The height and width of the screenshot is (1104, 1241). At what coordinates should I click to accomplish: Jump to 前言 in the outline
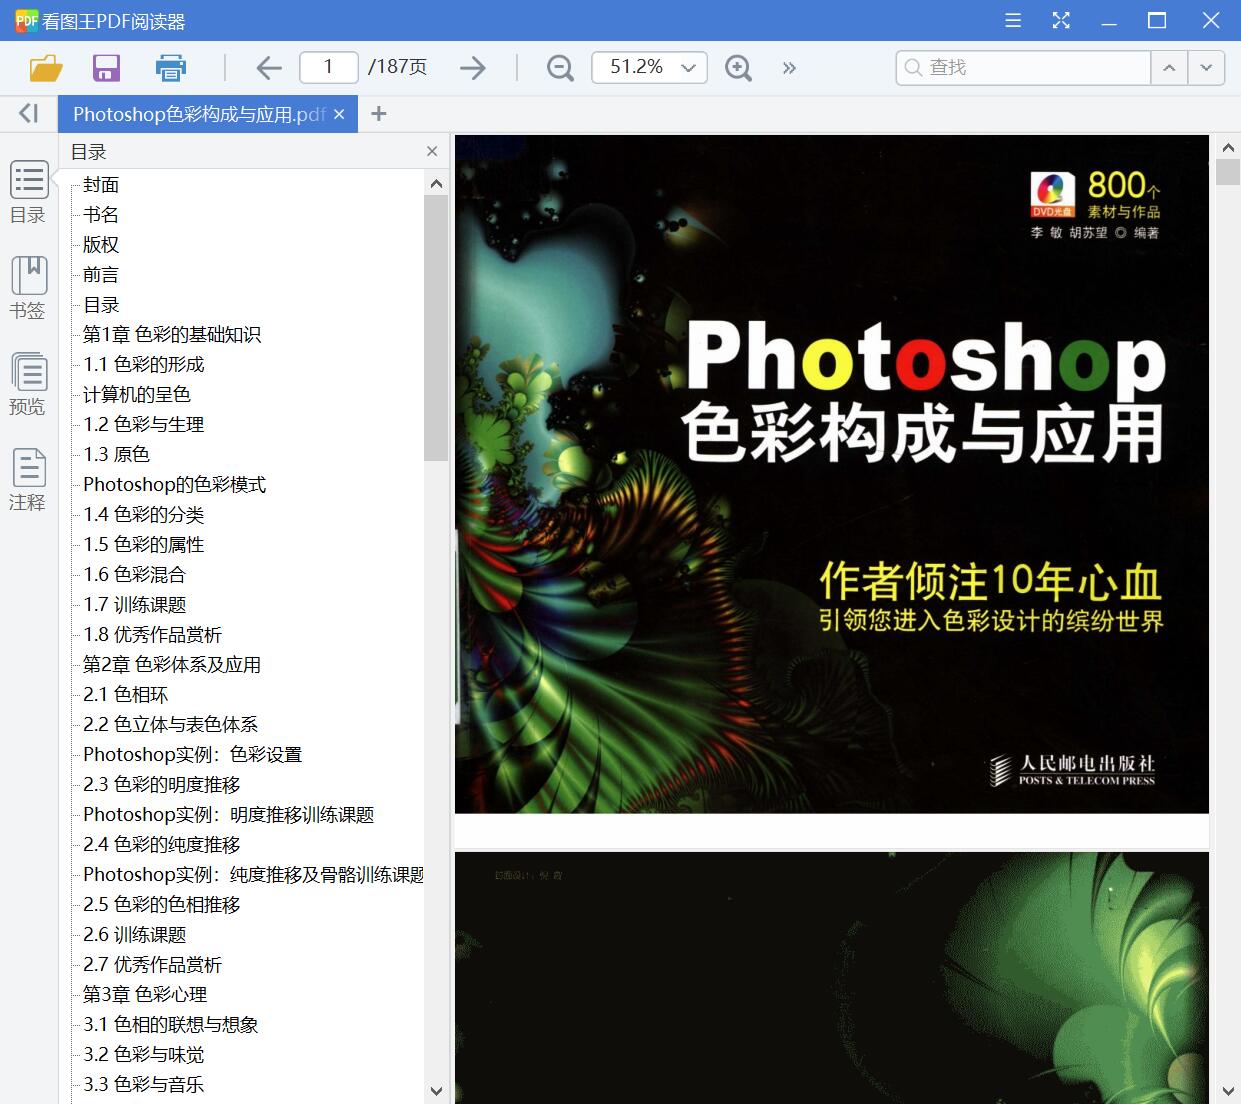101,274
